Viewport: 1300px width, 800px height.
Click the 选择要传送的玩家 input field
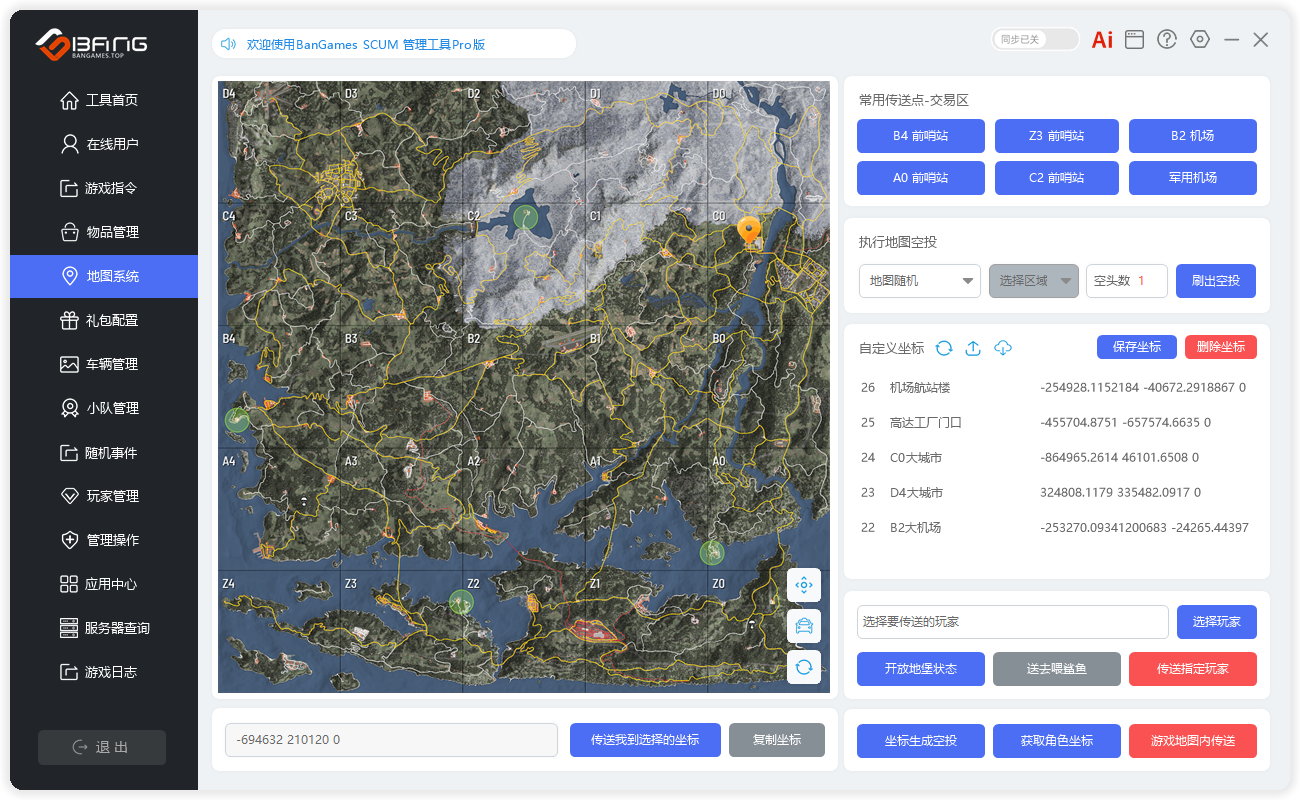point(1012,622)
